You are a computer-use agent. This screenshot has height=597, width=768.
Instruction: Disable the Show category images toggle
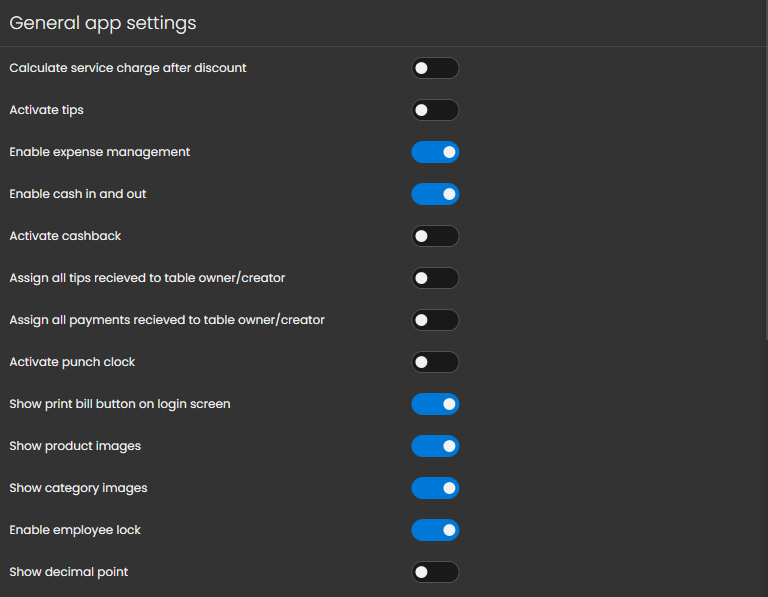435,488
